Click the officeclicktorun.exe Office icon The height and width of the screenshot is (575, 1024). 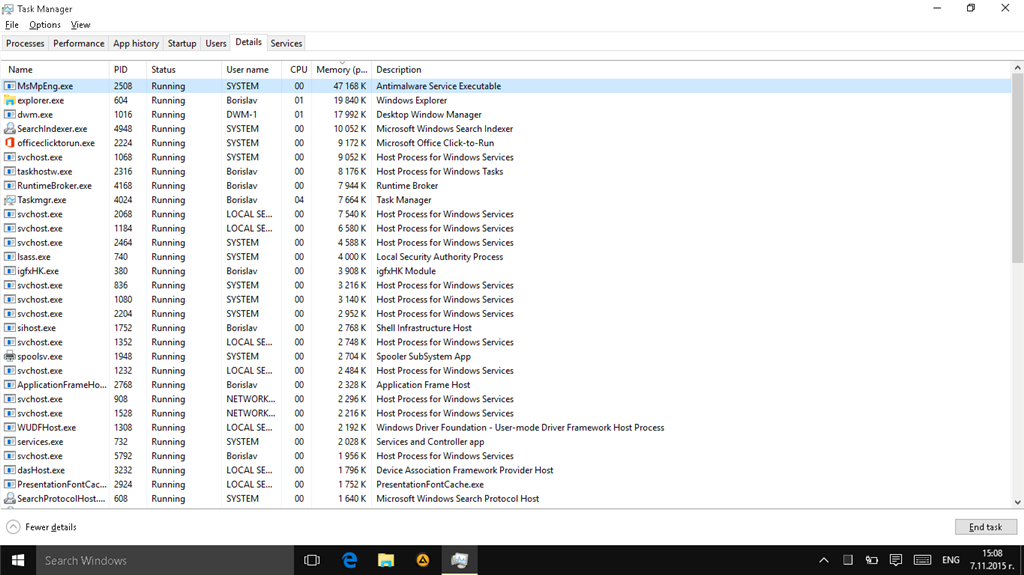(x=10, y=143)
